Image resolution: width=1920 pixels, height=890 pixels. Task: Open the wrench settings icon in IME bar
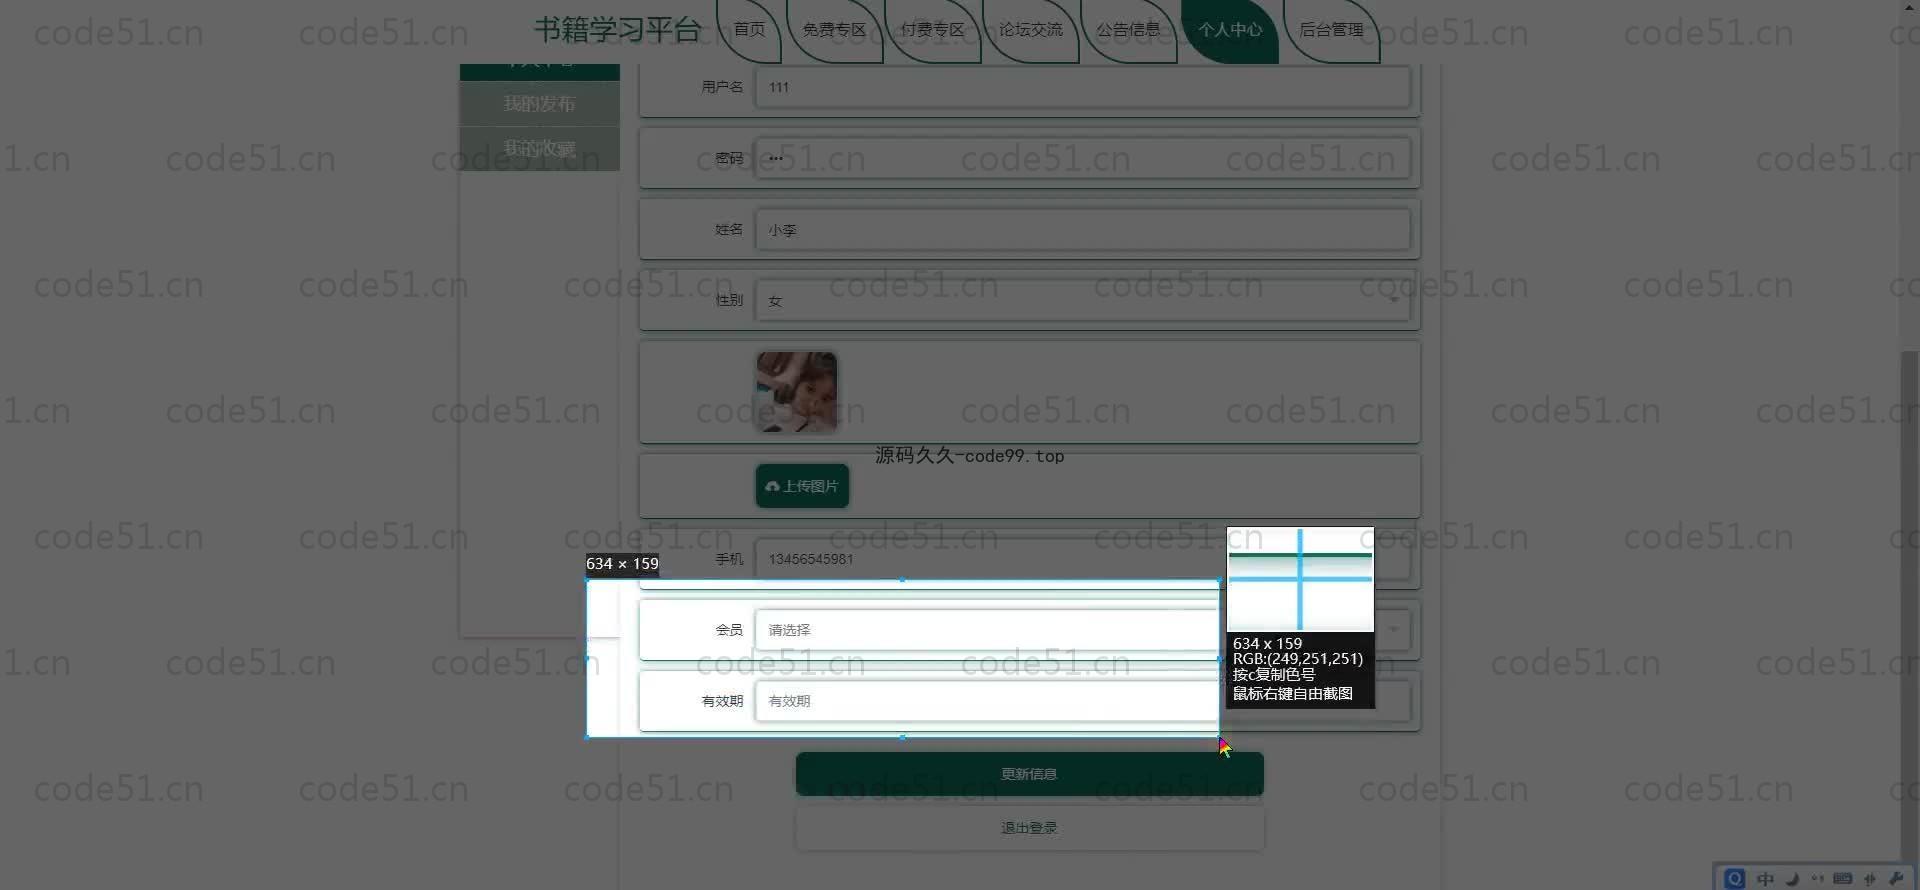click(x=1896, y=878)
